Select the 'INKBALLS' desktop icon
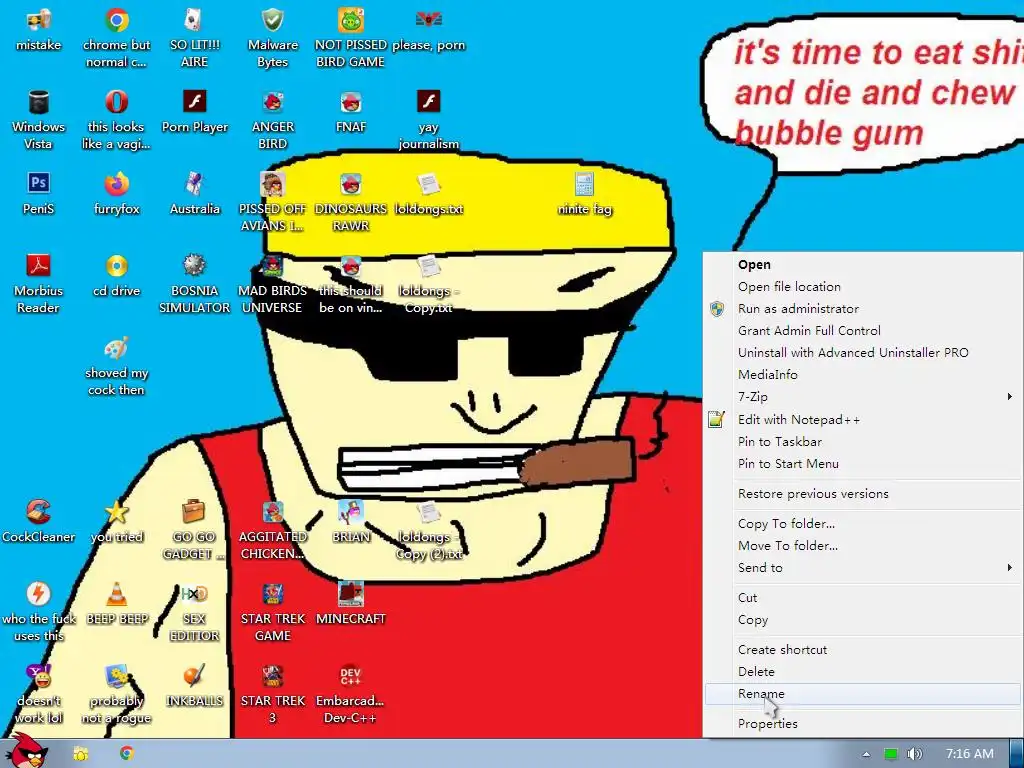1024x768 pixels. point(194,686)
